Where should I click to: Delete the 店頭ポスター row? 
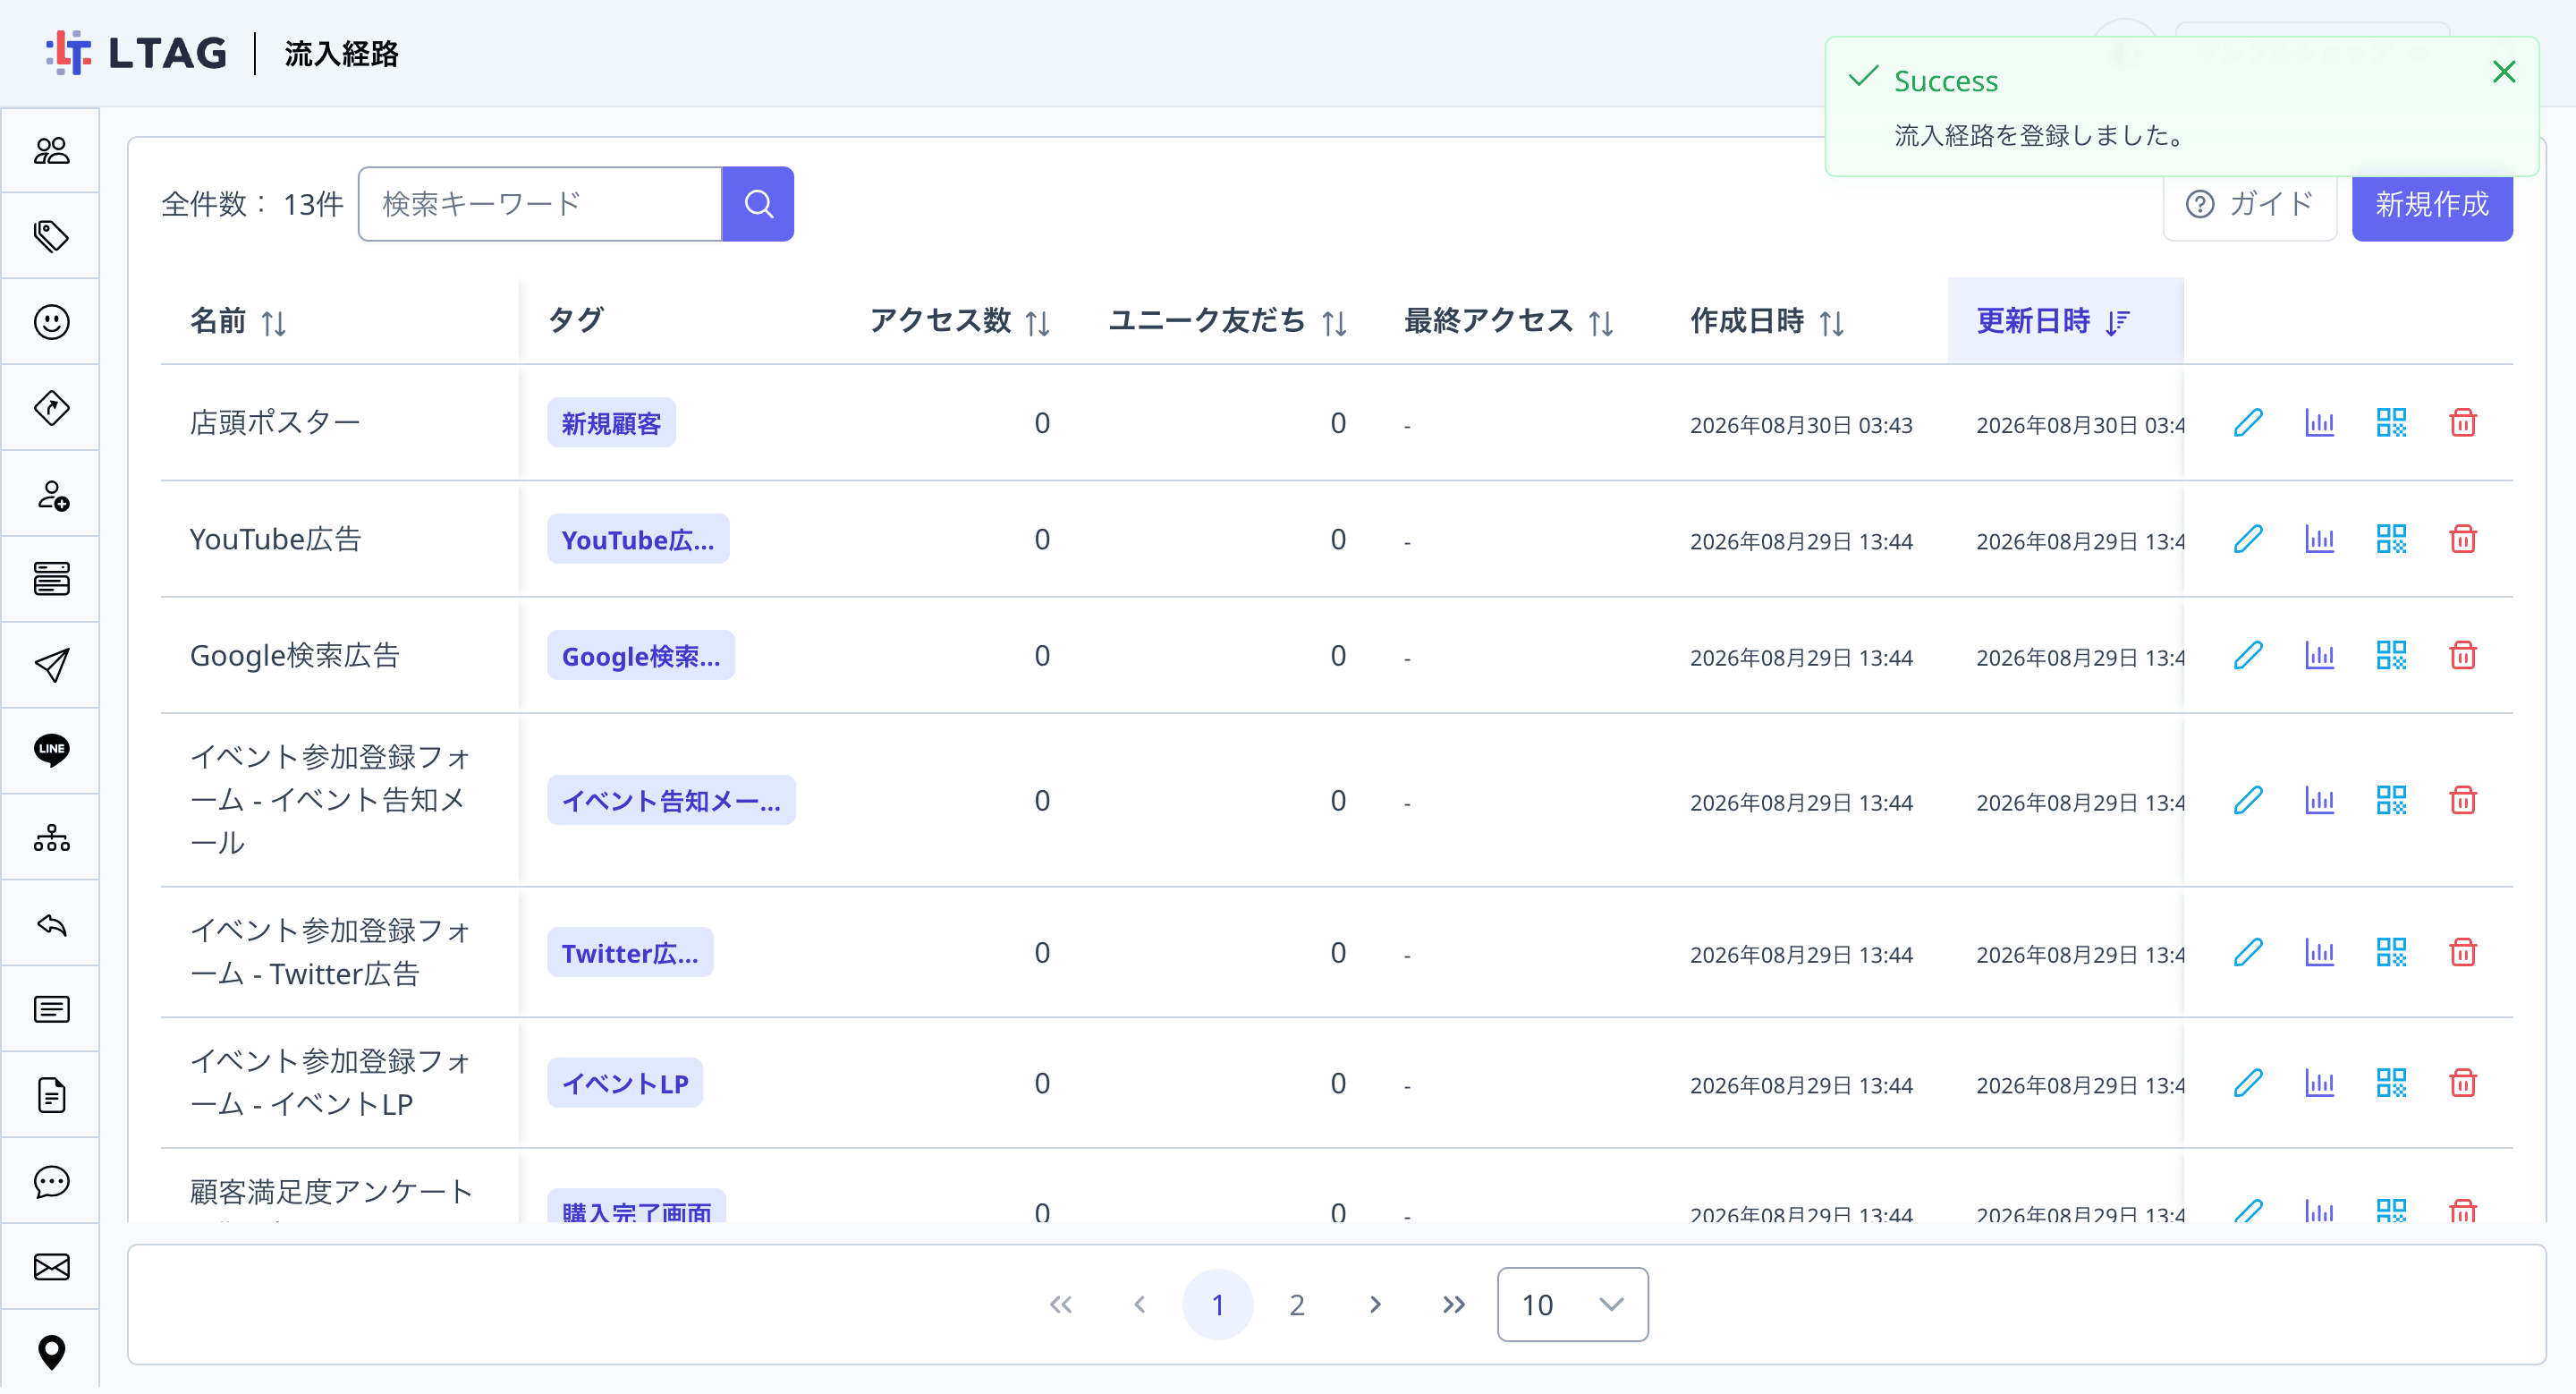[x=2463, y=423]
